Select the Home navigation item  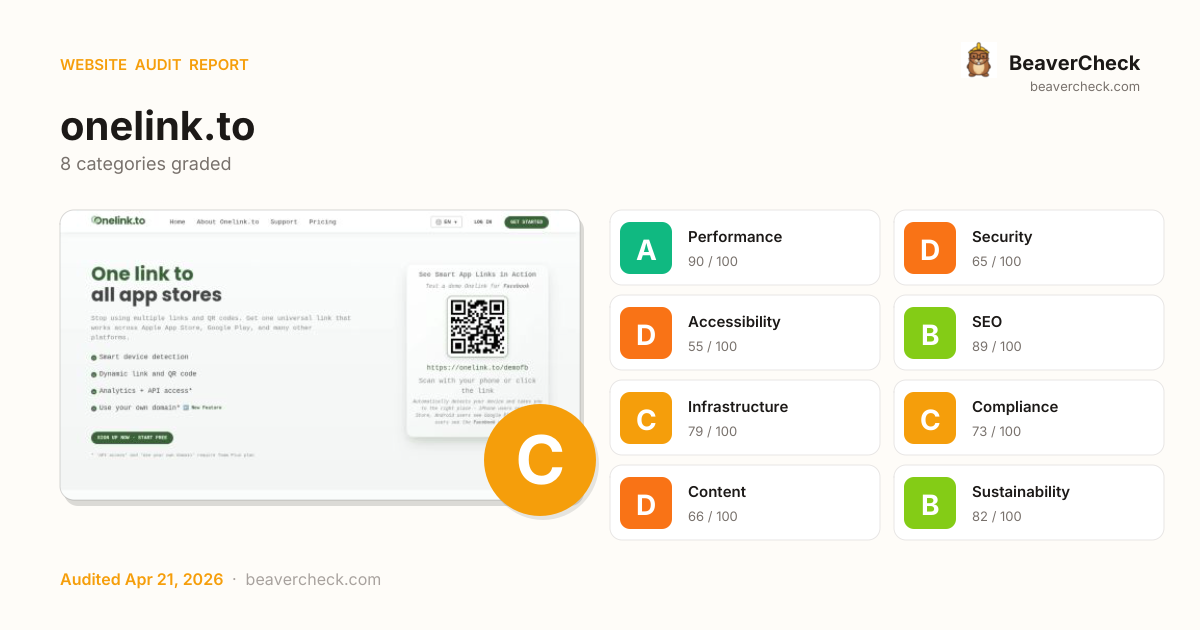click(x=177, y=222)
